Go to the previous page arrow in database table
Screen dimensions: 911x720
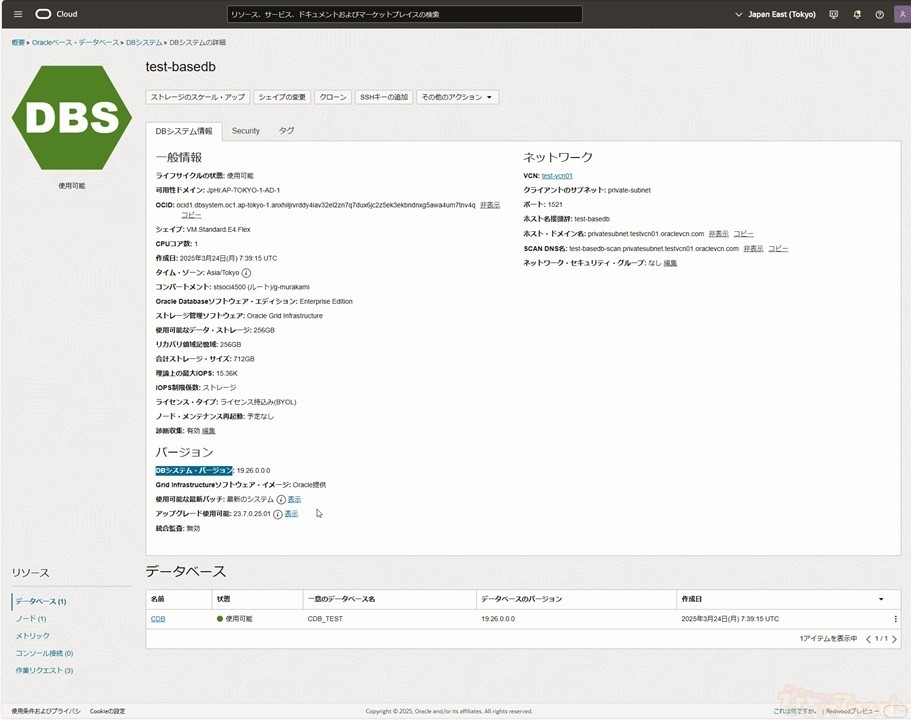[868, 639]
